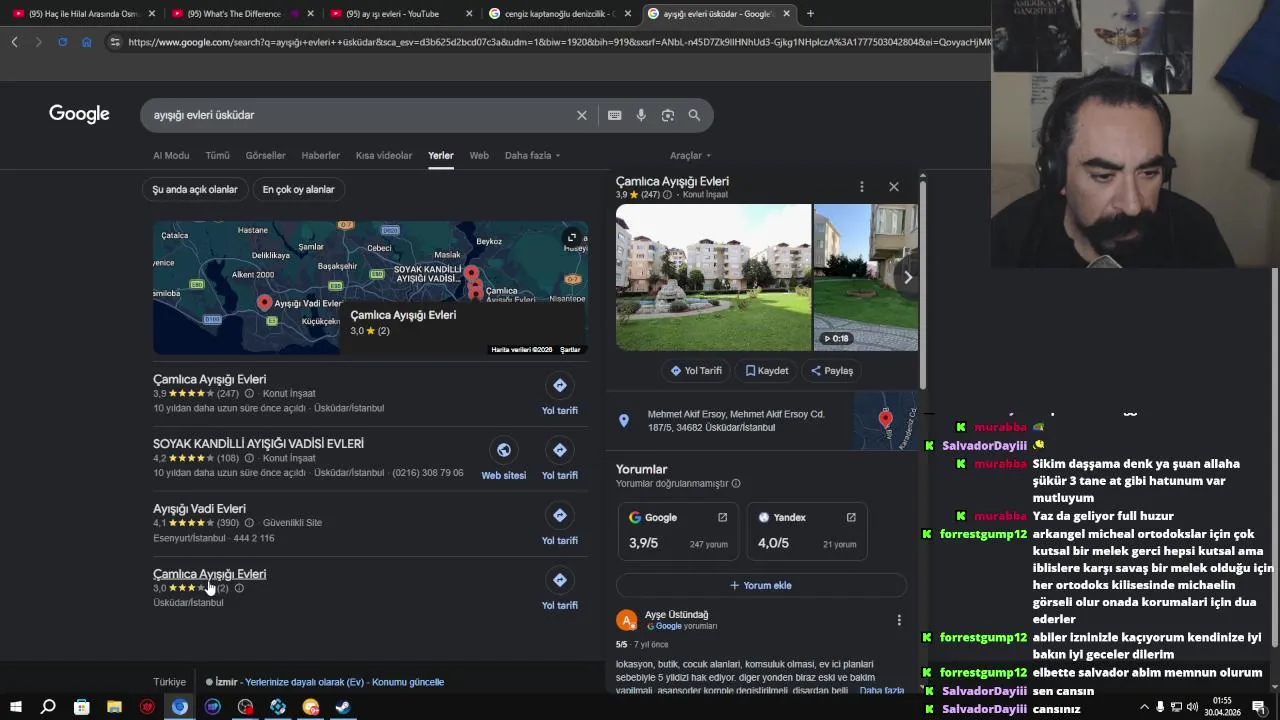
Task: Open Yandex reviews external link icon
Action: pos(851,517)
